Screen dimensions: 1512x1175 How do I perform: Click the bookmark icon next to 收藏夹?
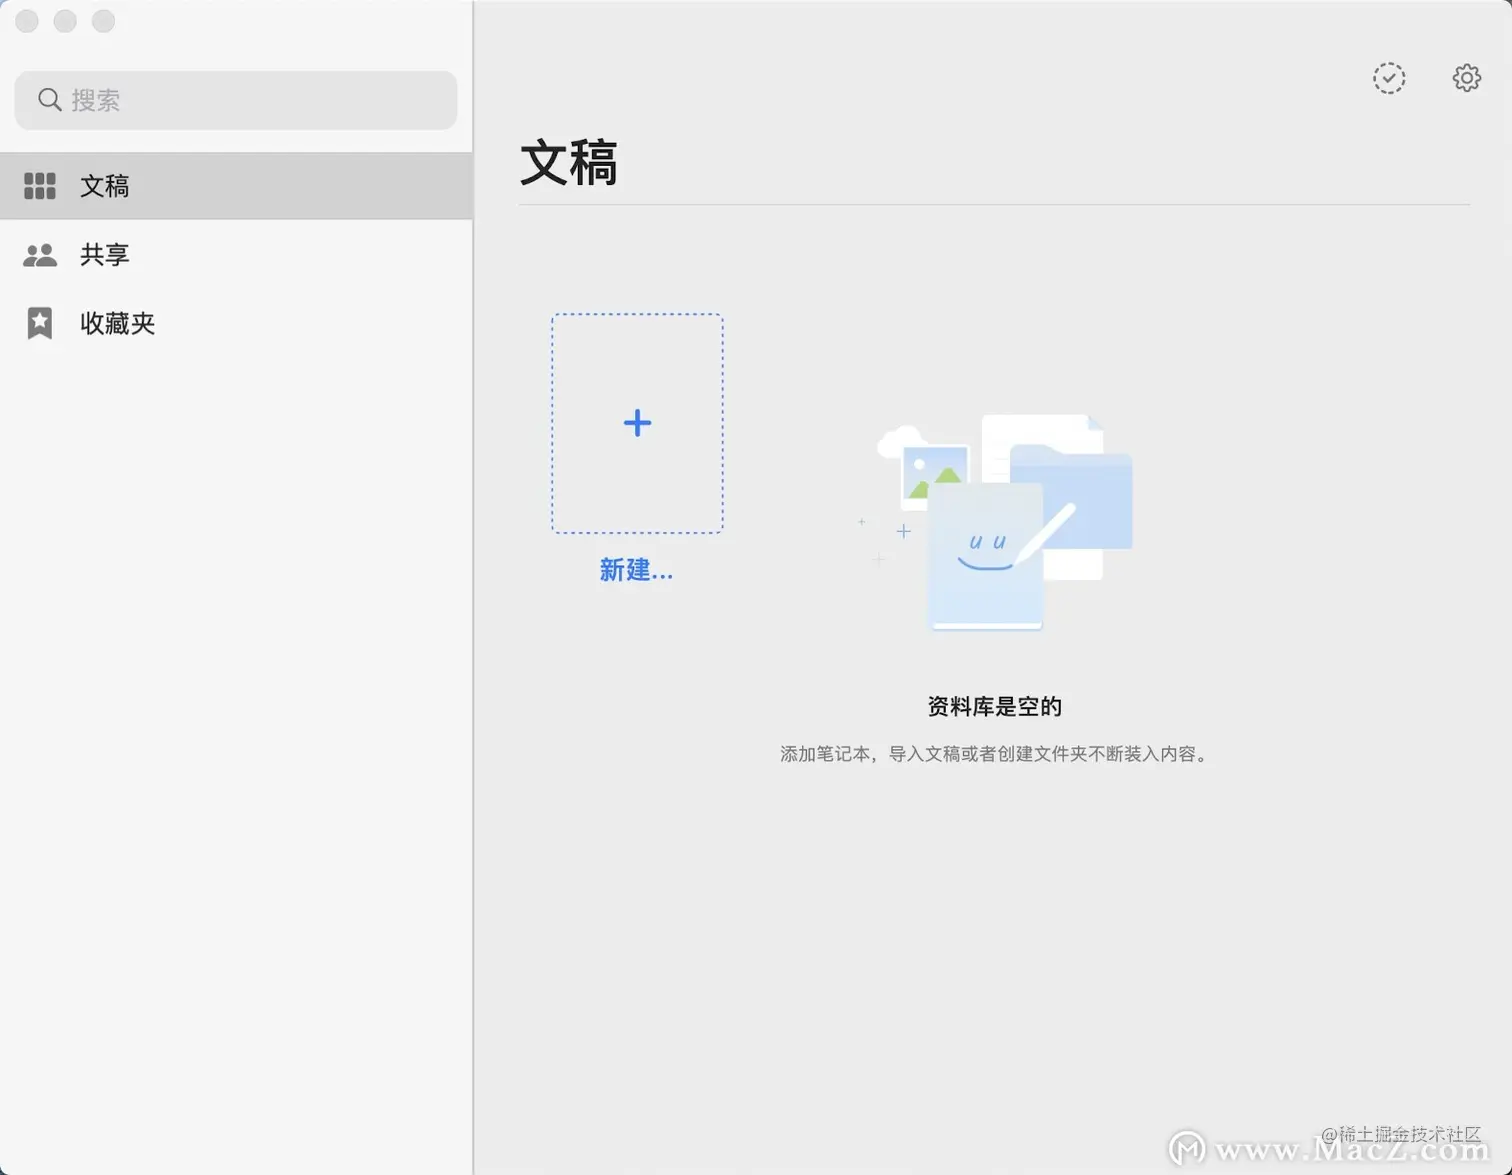click(x=39, y=322)
